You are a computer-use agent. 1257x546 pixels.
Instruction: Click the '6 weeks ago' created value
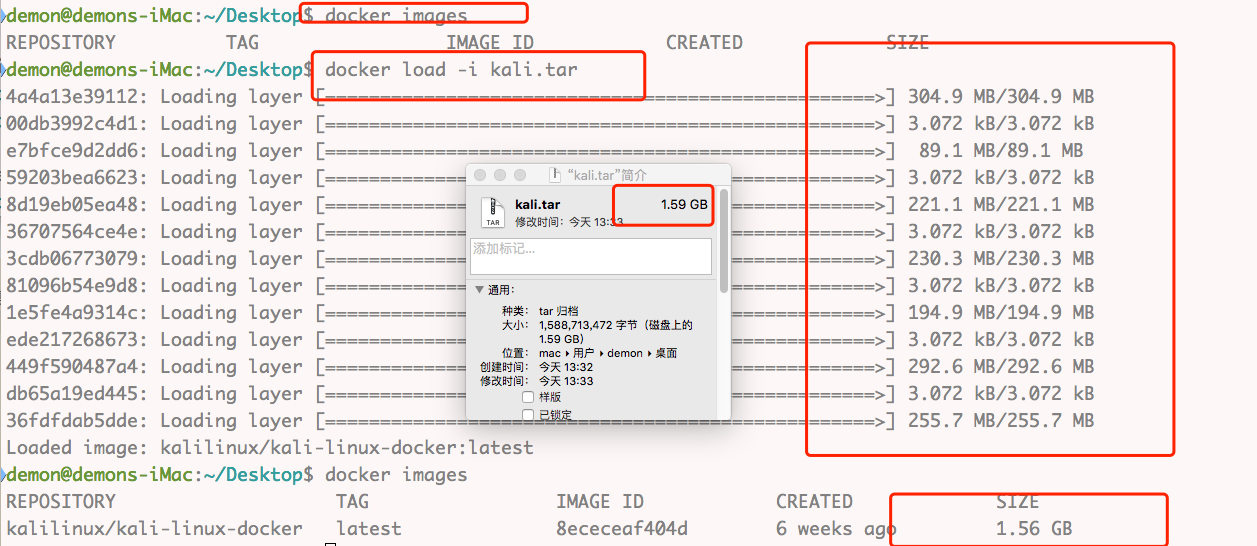(836, 529)
